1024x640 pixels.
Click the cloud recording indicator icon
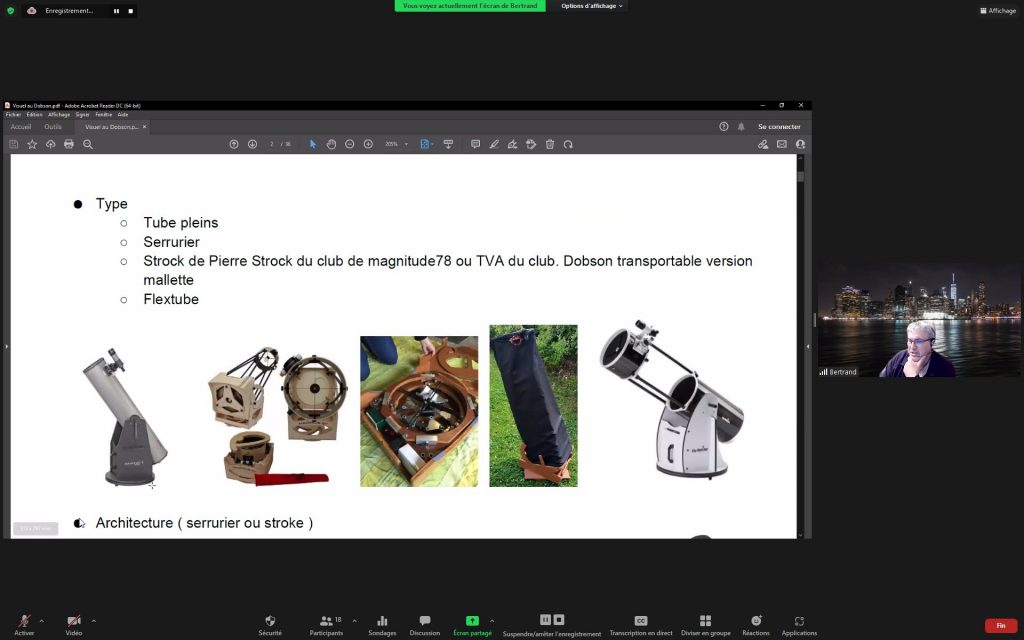tap(31, 11)
